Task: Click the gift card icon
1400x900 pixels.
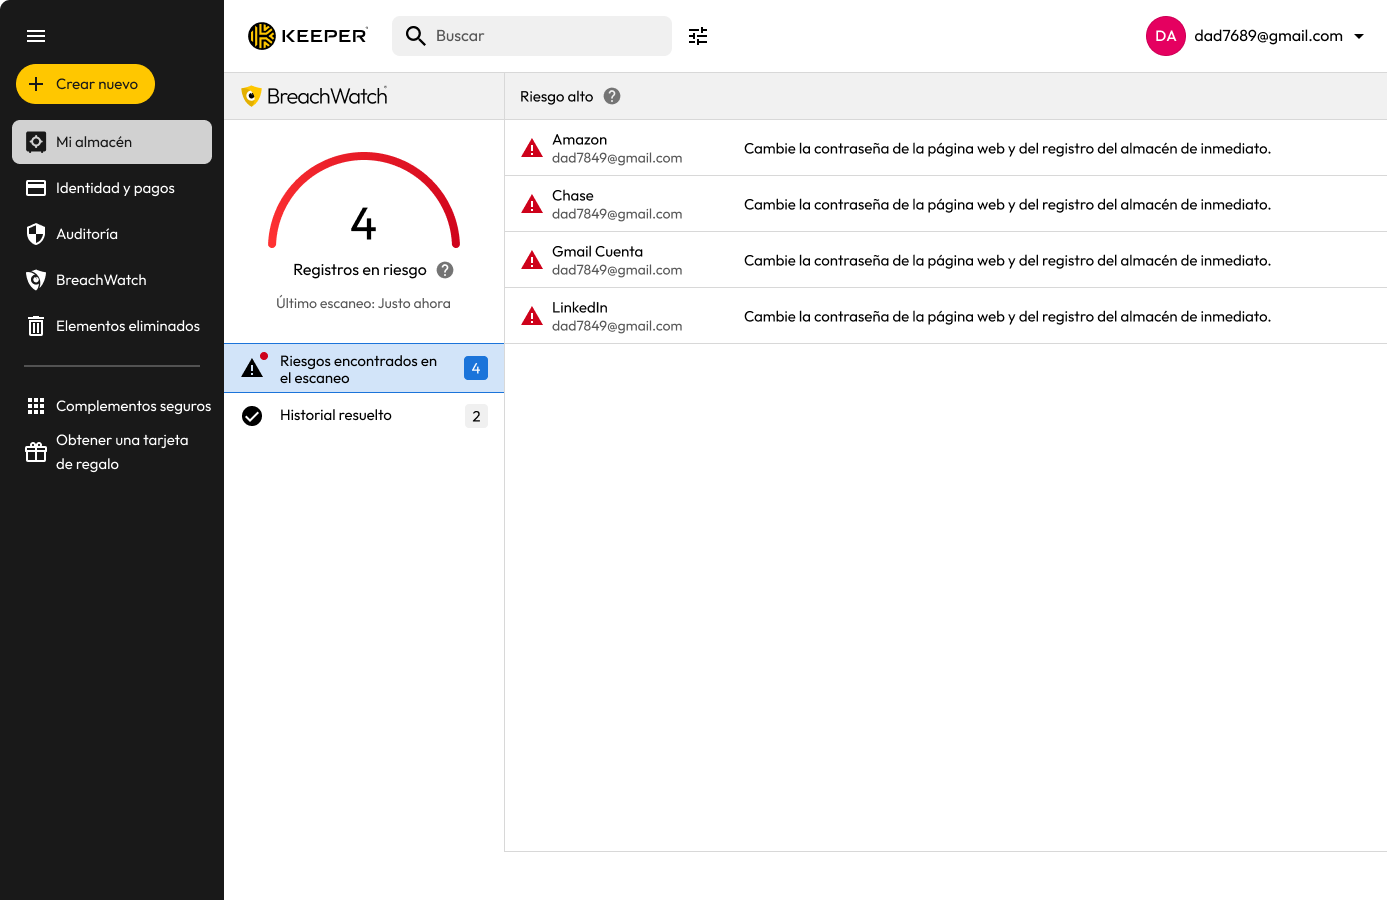Action: click(x=36, y=452)
